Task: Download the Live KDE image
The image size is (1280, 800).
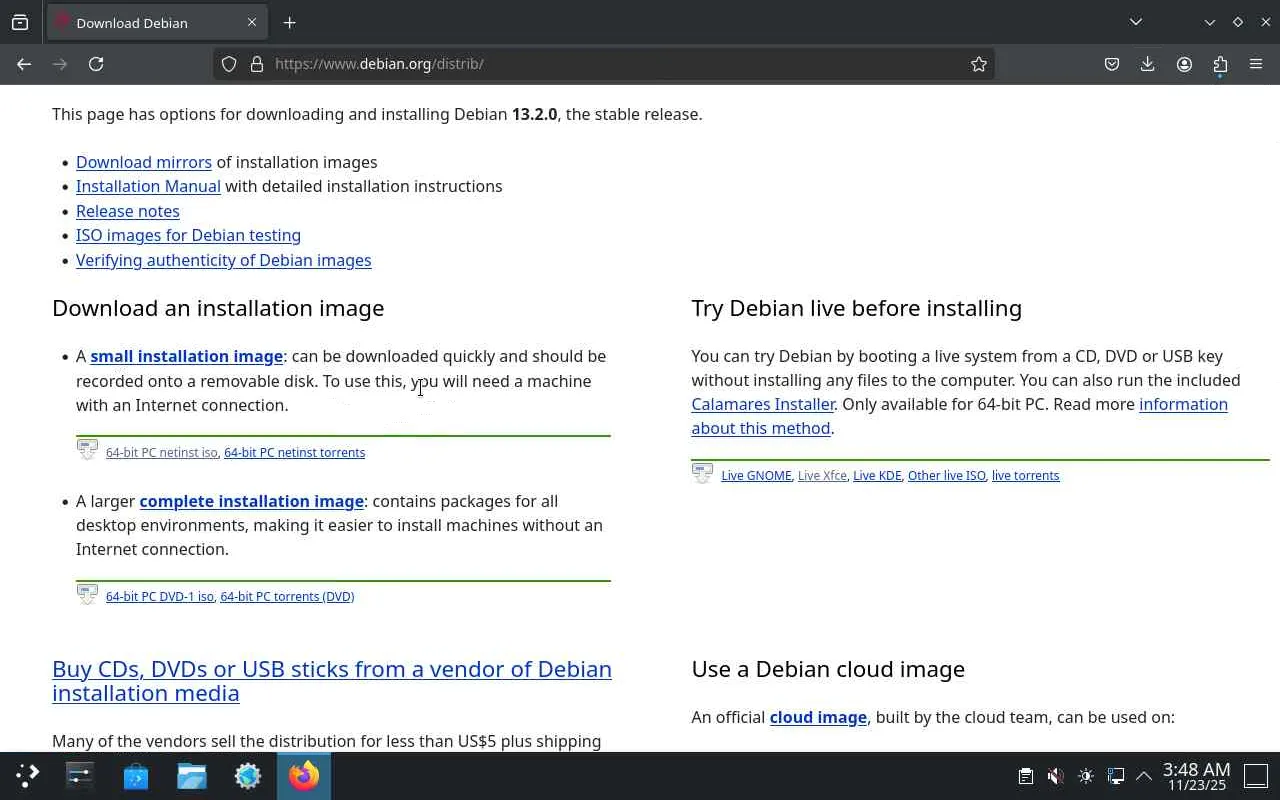Action: click(x=877, y=475)
